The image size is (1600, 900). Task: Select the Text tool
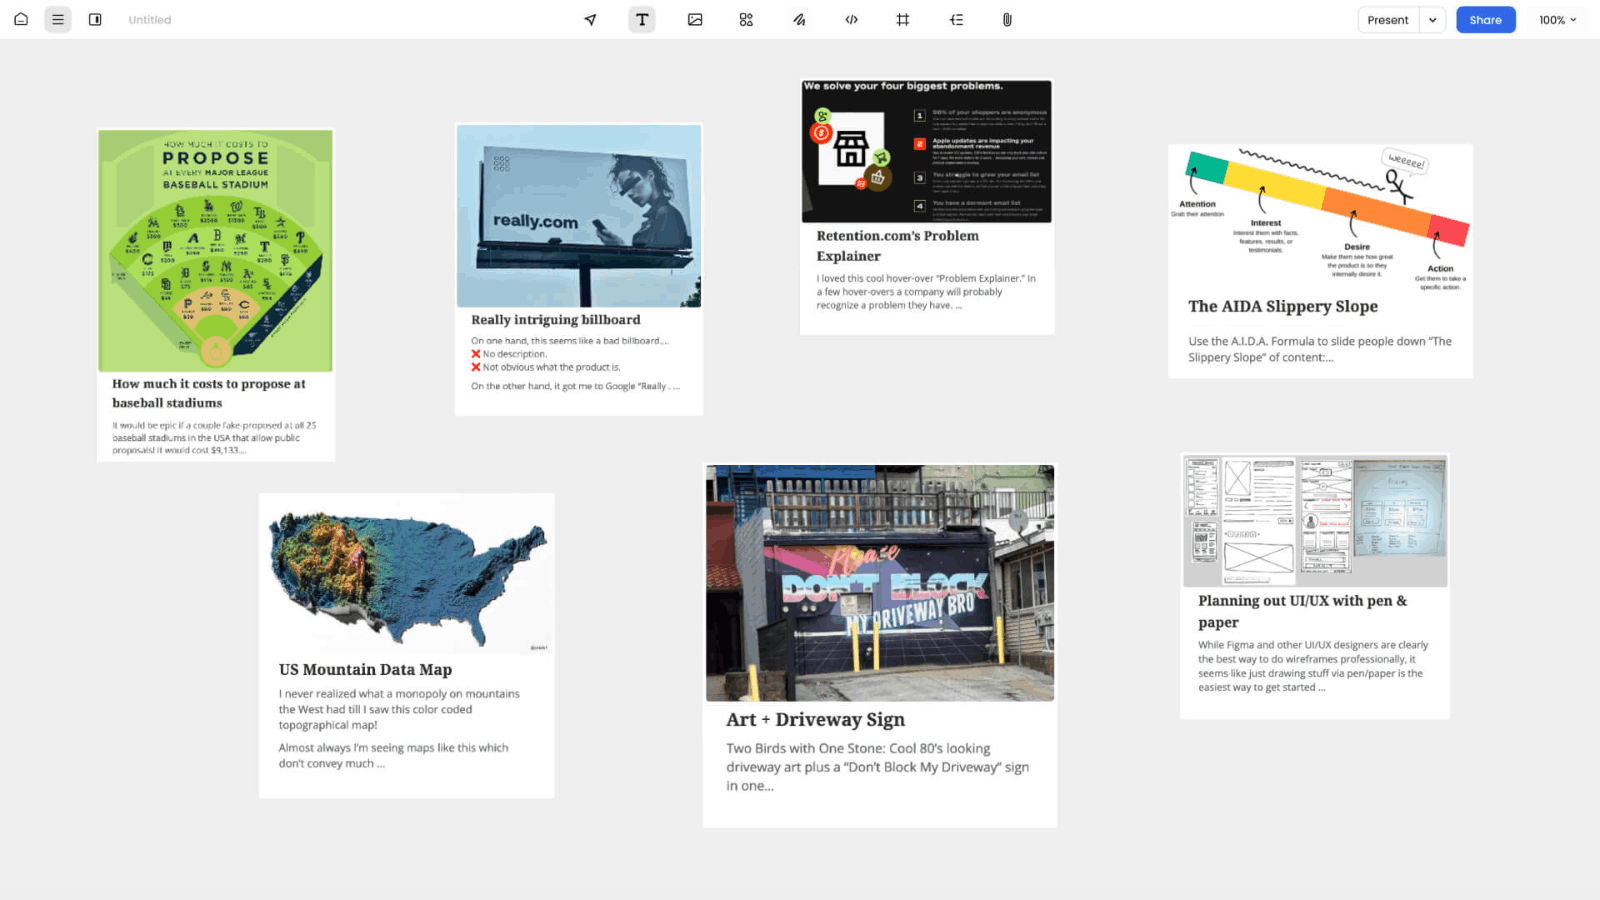[642, 20]
